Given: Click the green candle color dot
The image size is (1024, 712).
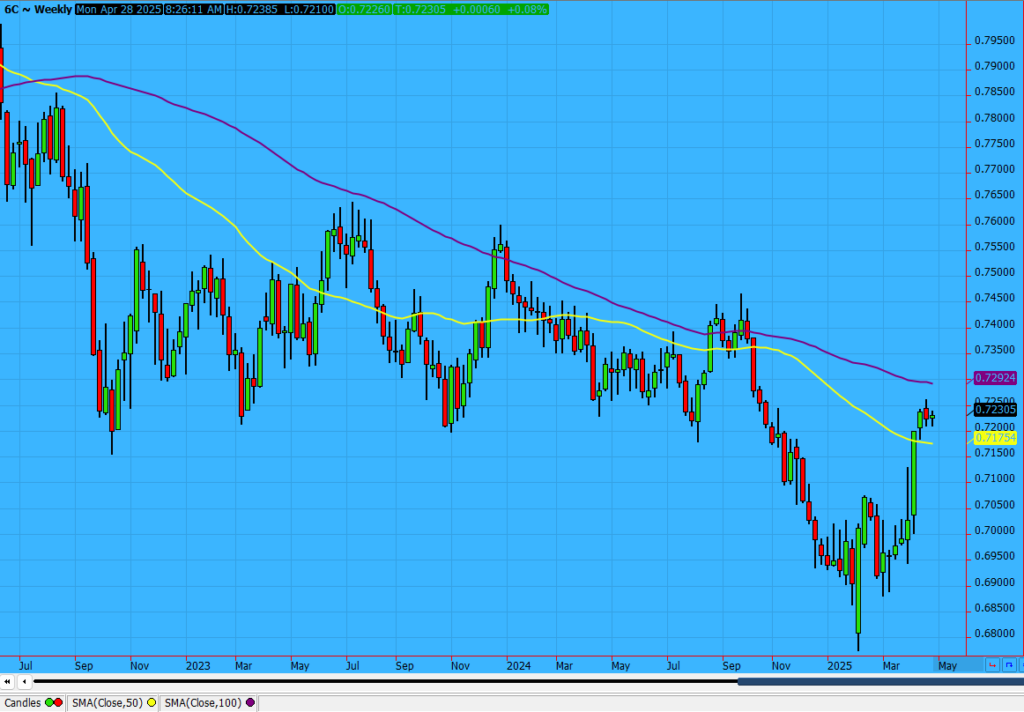Looking at the screenshot, I should [x=50, y=703].
